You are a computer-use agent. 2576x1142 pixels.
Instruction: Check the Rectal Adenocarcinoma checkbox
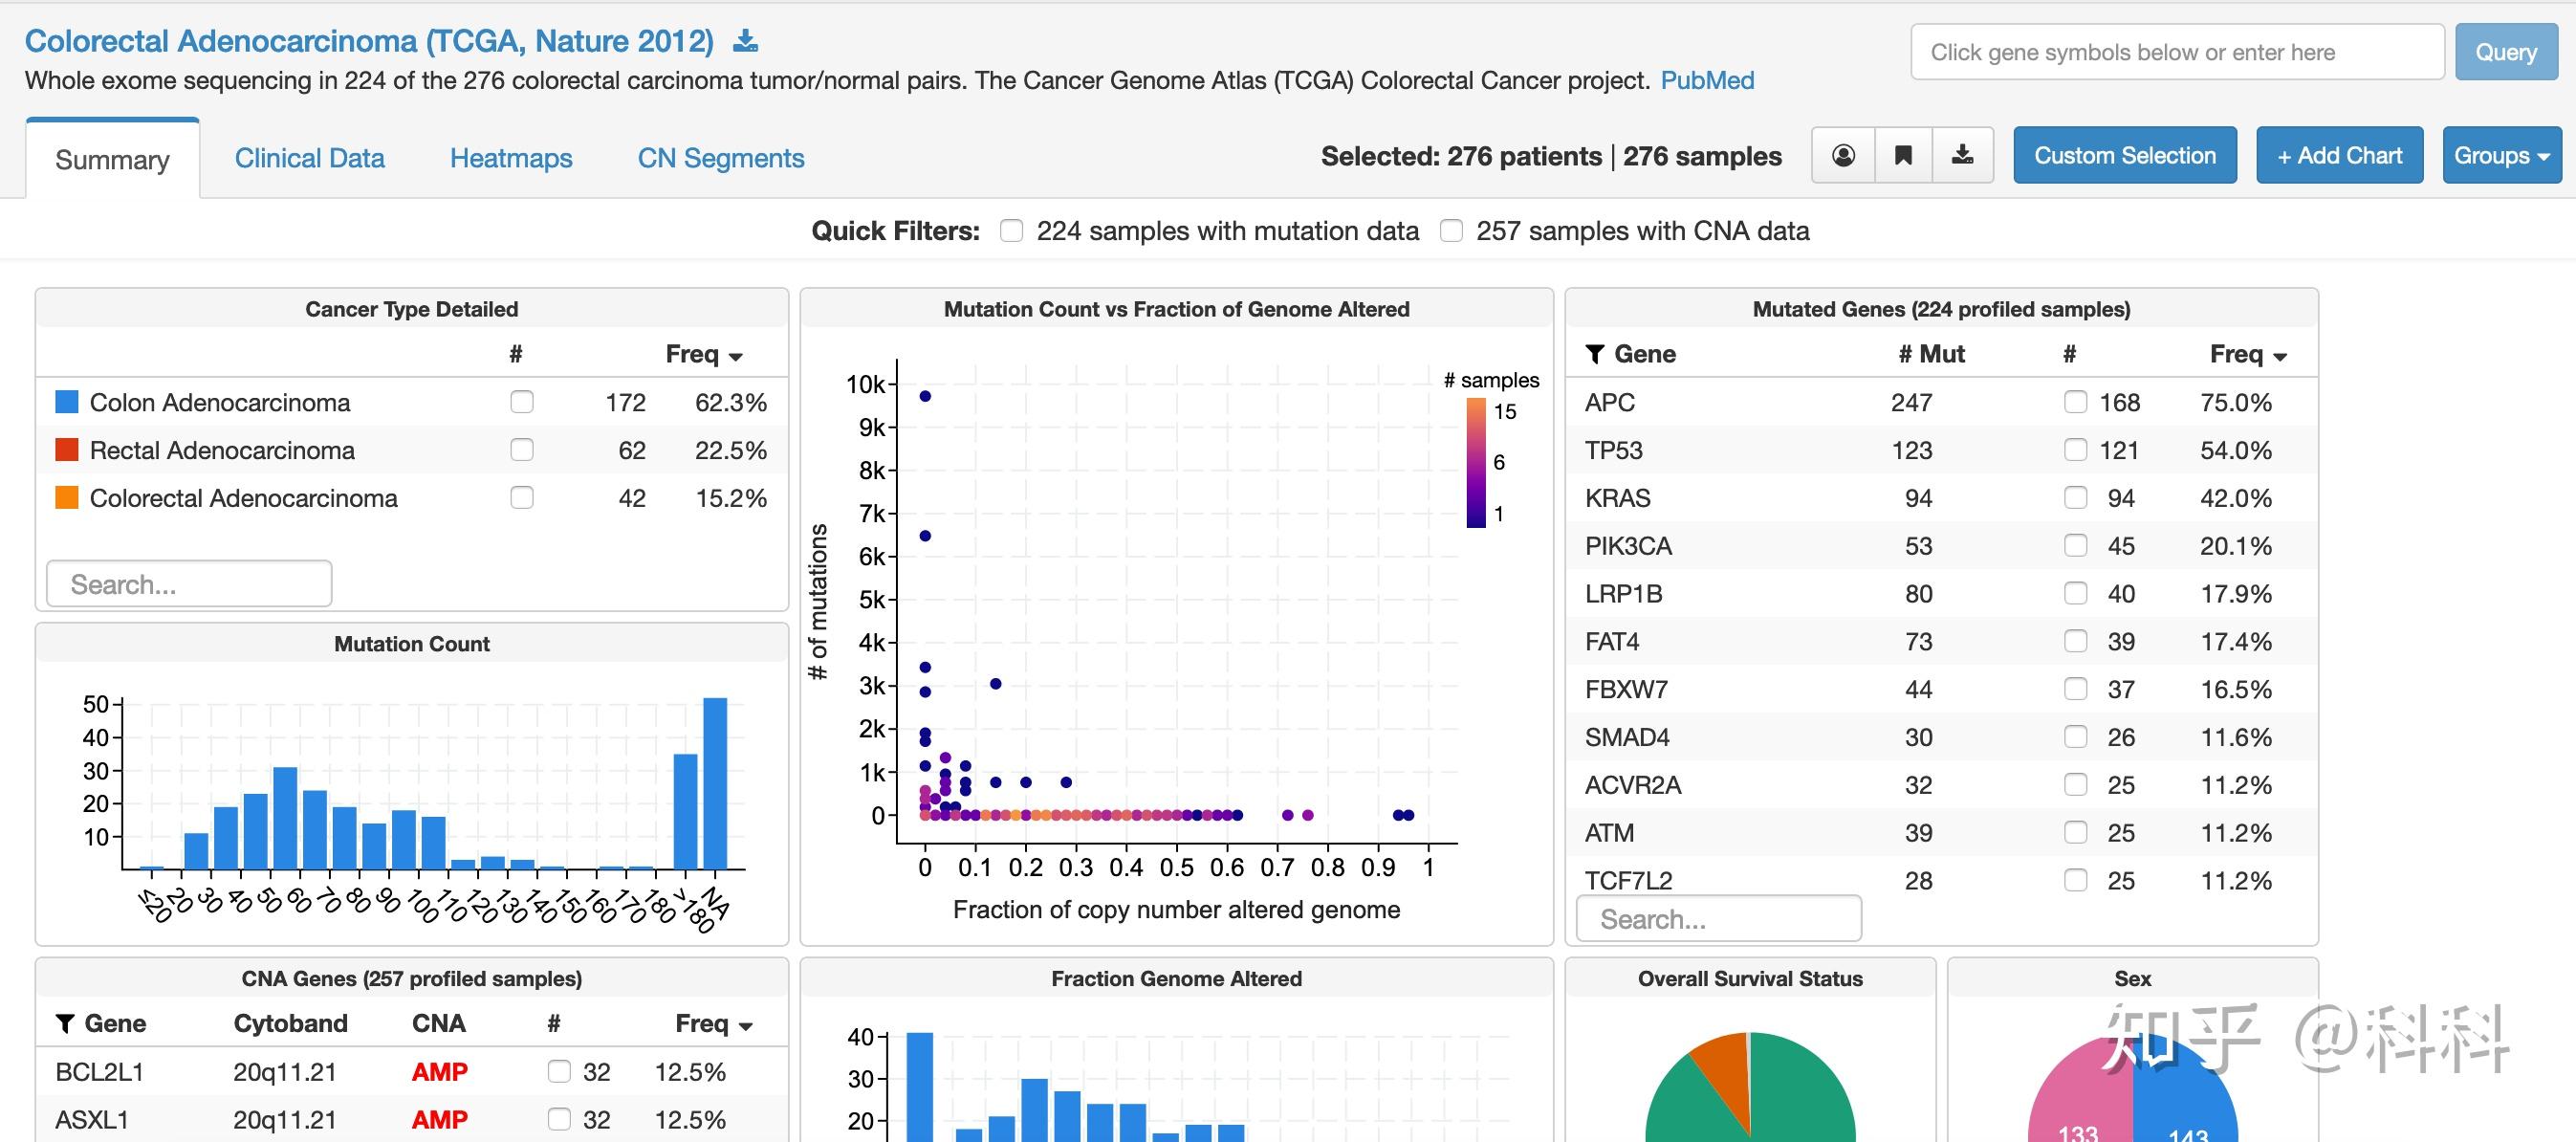pos(522,450)
